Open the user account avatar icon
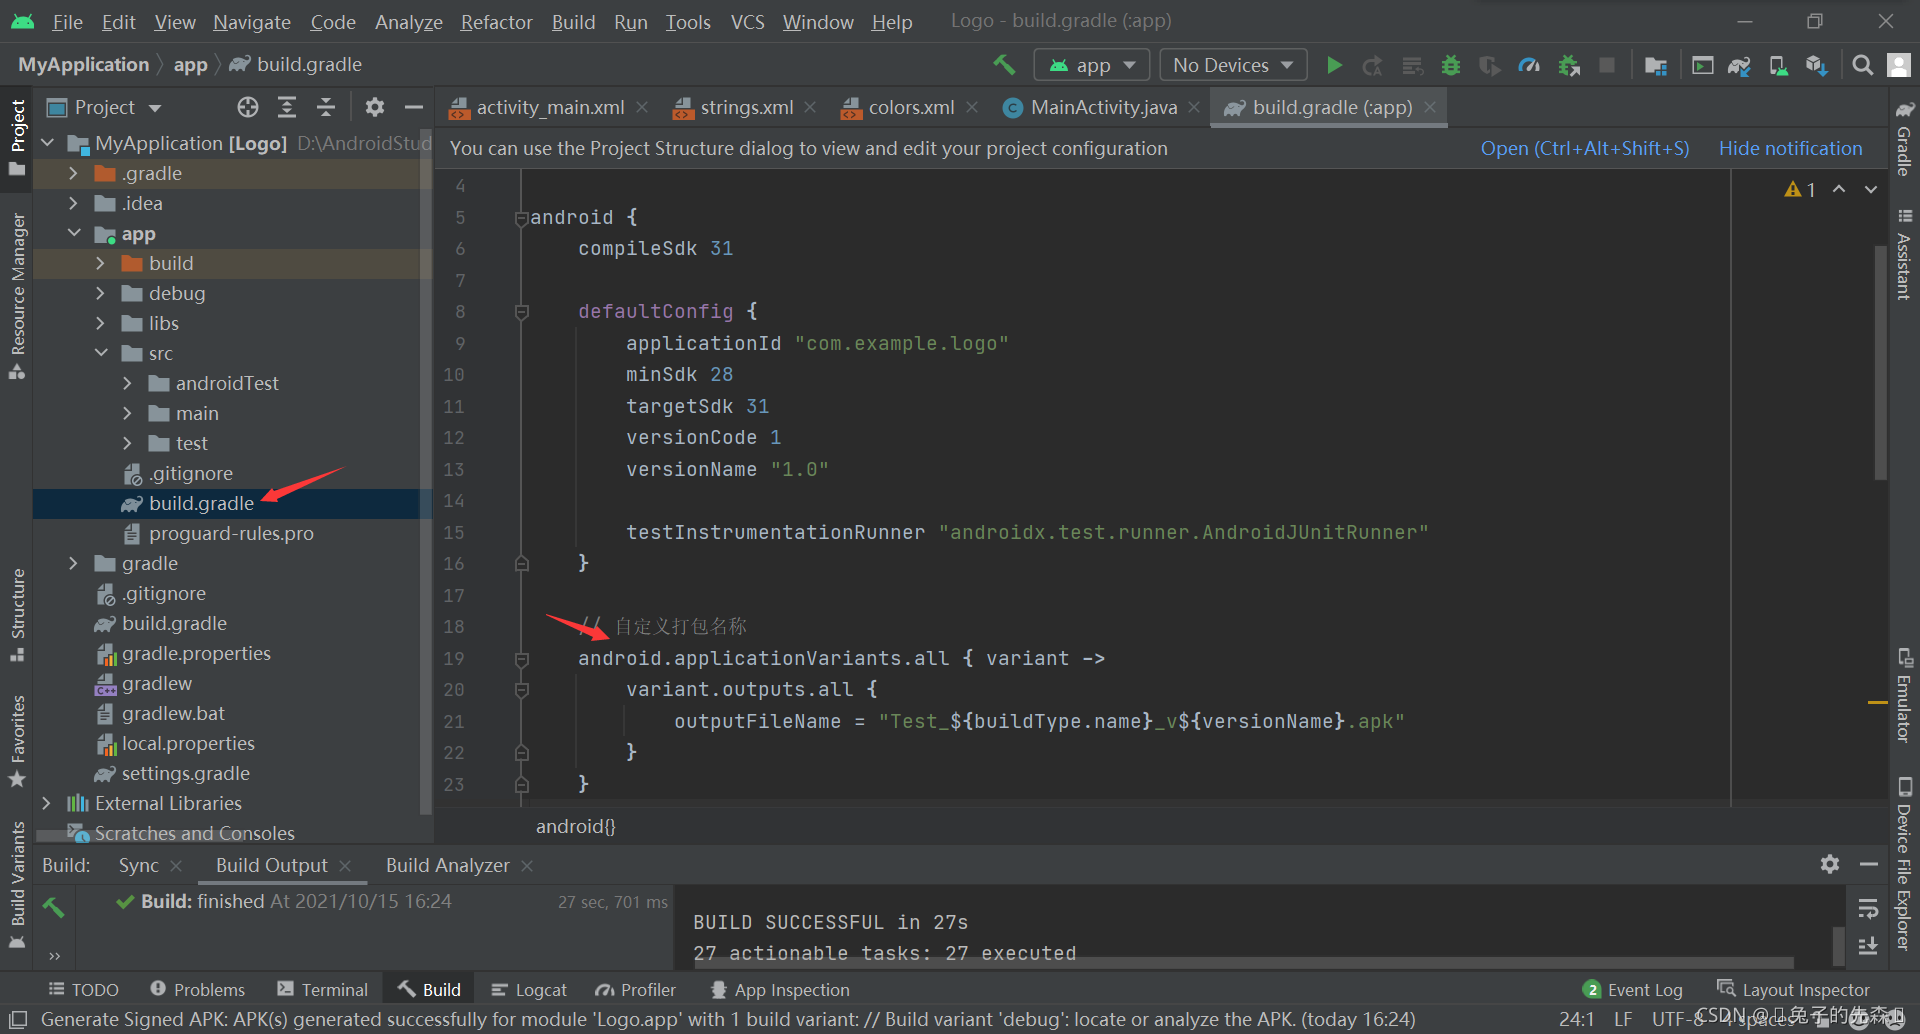This screenshot has height=1034, width=1920. [x=1898, y=65]
